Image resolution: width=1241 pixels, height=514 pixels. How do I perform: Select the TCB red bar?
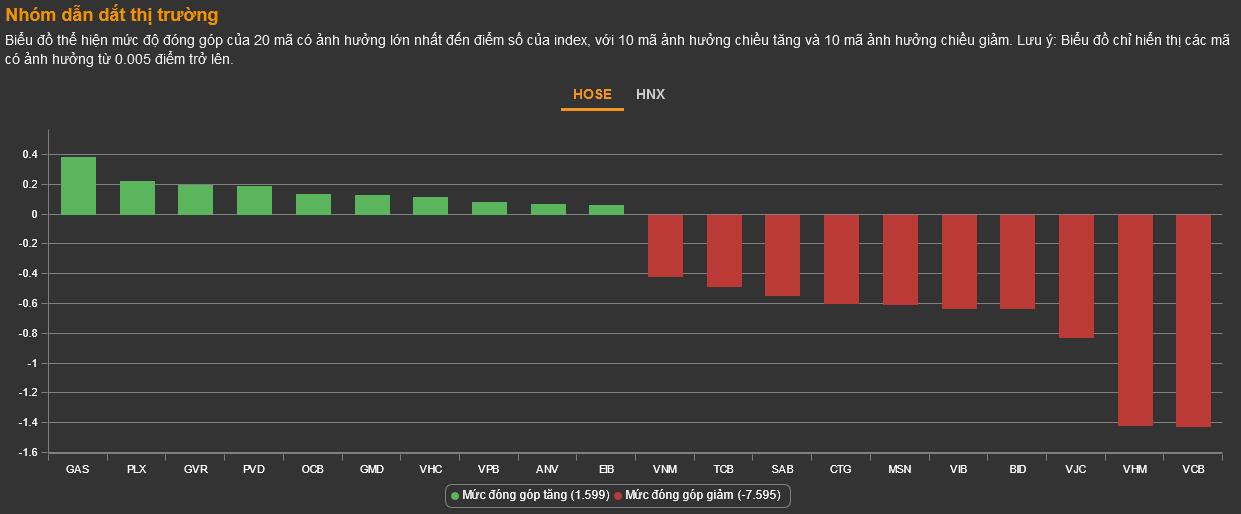coord(724,250)
